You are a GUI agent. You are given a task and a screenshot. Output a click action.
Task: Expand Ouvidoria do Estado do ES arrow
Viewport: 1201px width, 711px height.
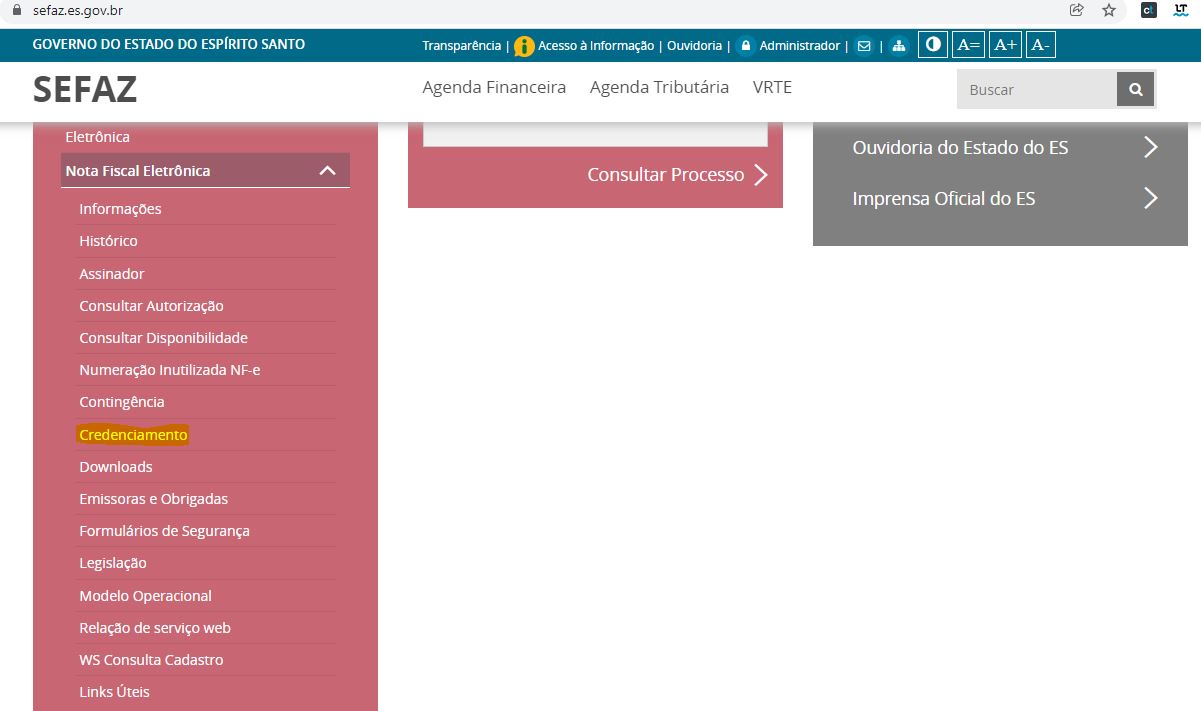click(1150, 148)
